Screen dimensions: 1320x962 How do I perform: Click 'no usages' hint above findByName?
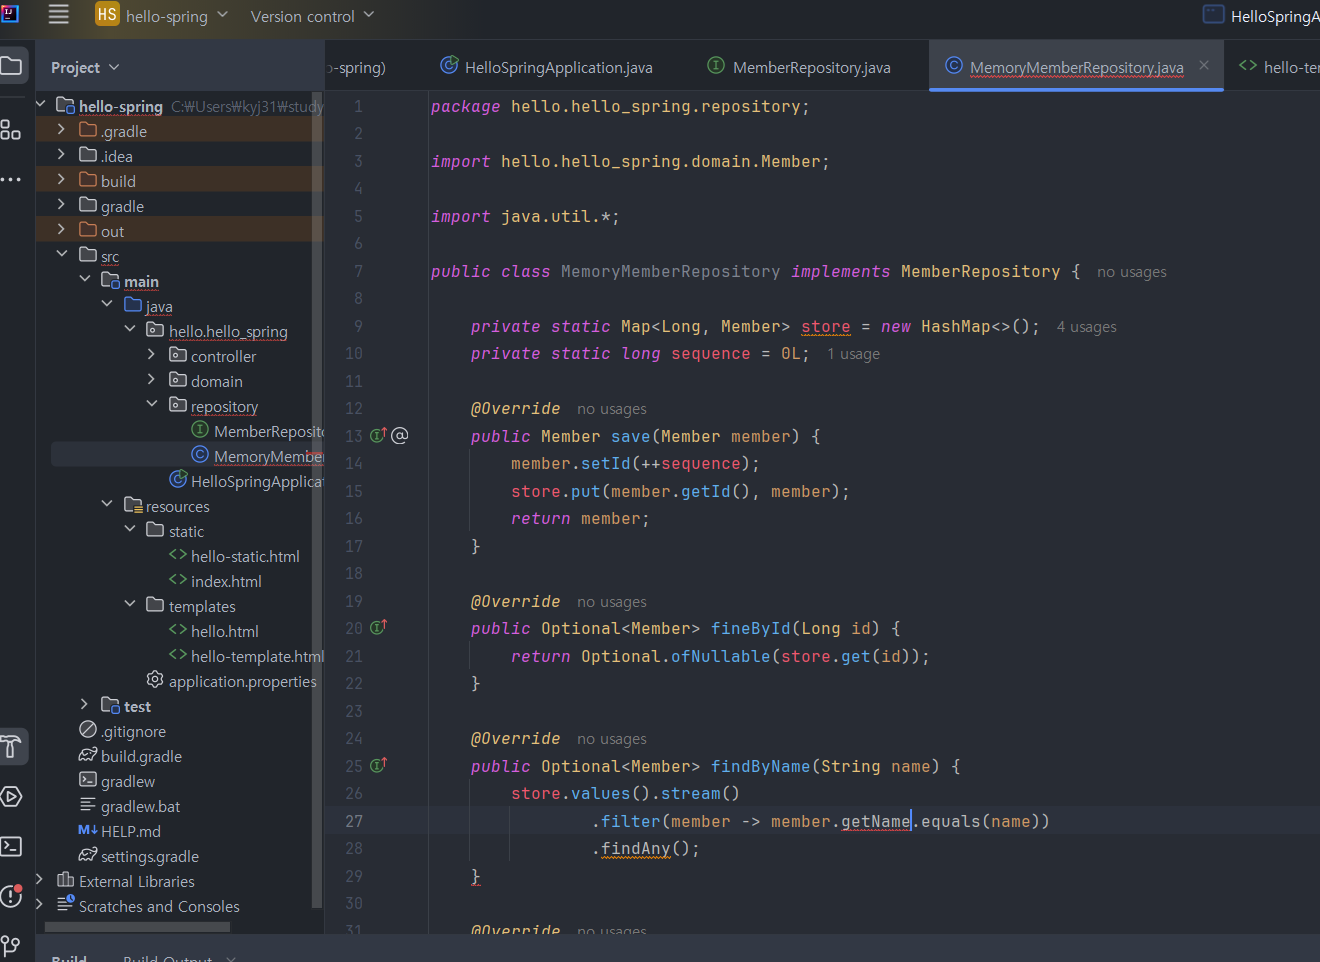tap(611, 739)
